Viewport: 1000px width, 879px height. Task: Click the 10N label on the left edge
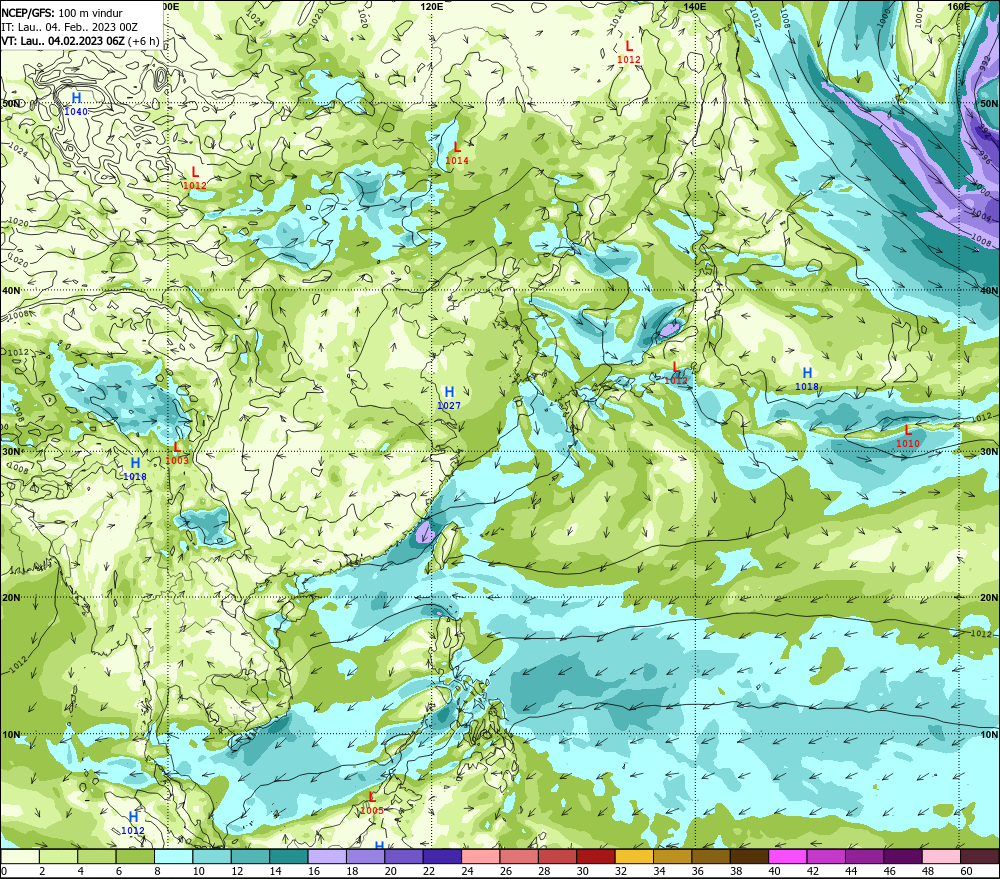[x=11, y=735]
